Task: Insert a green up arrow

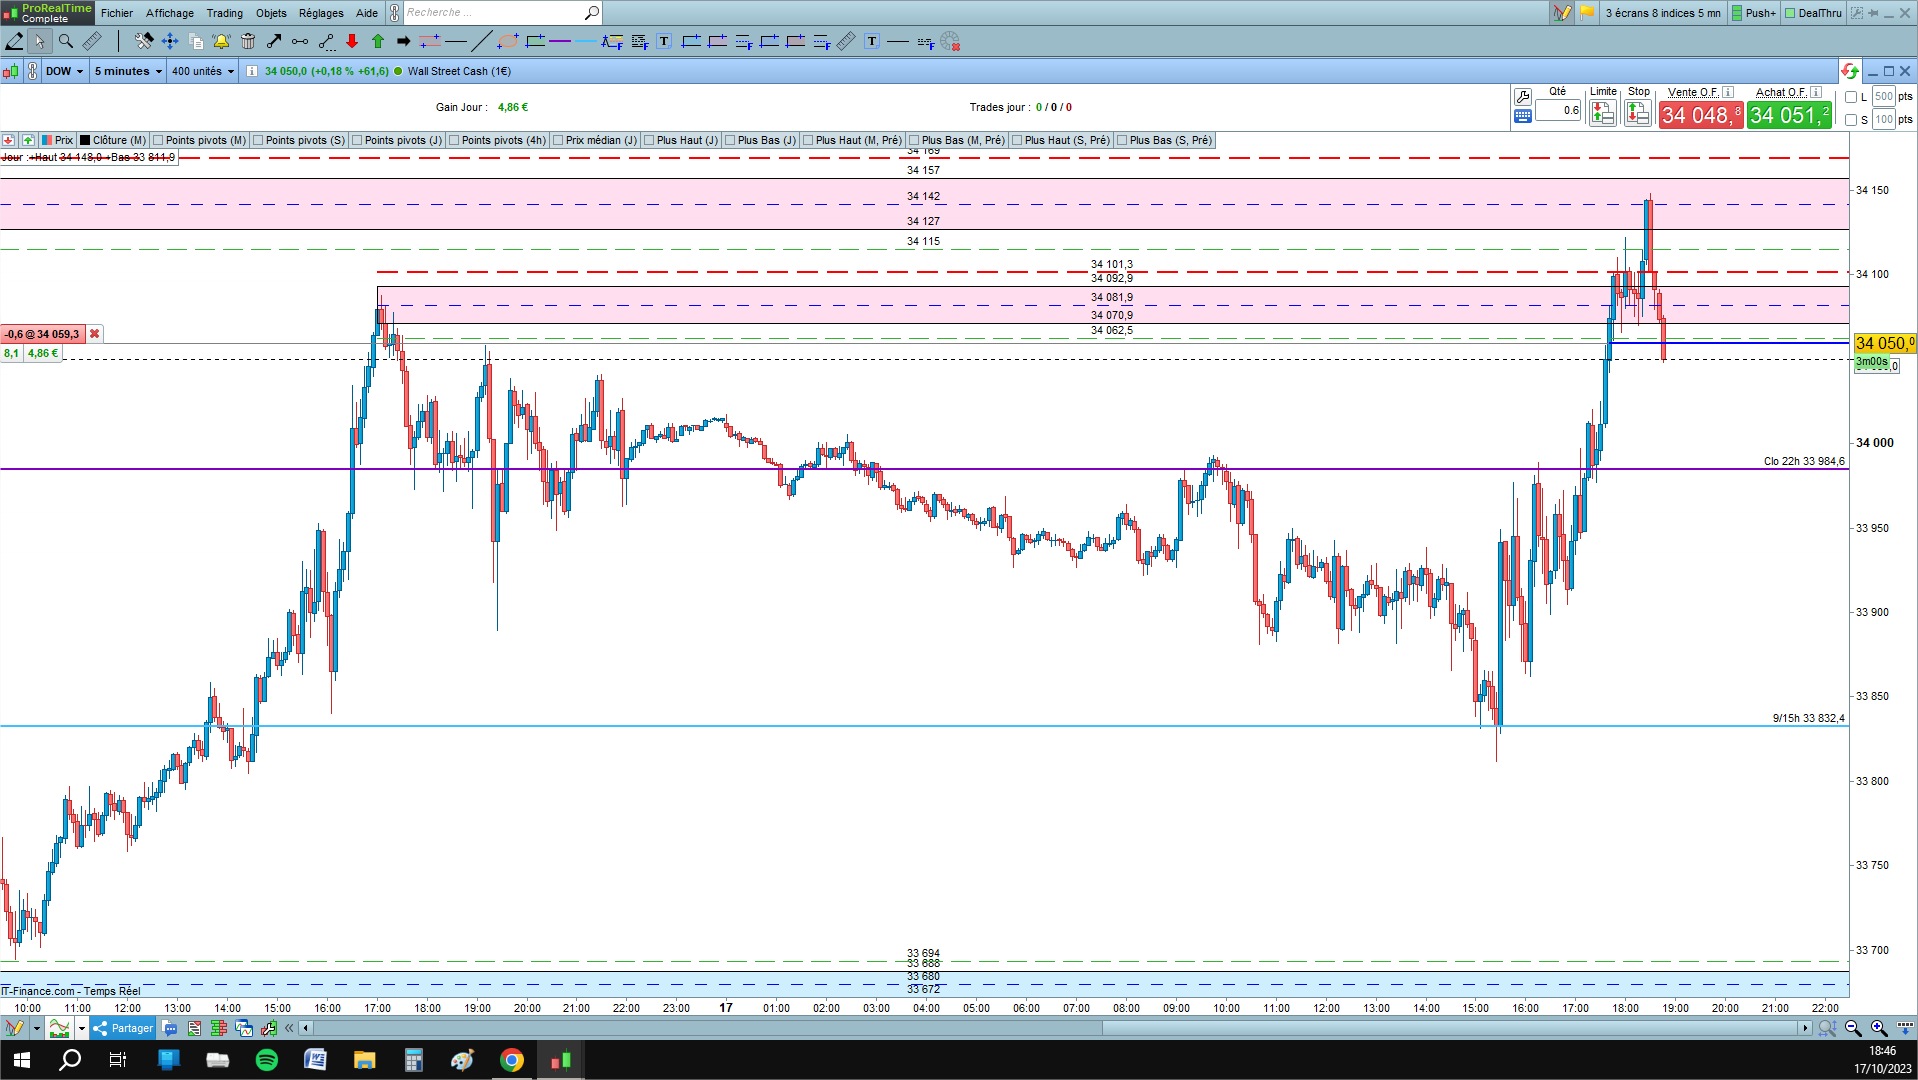Action: [378, 41]
